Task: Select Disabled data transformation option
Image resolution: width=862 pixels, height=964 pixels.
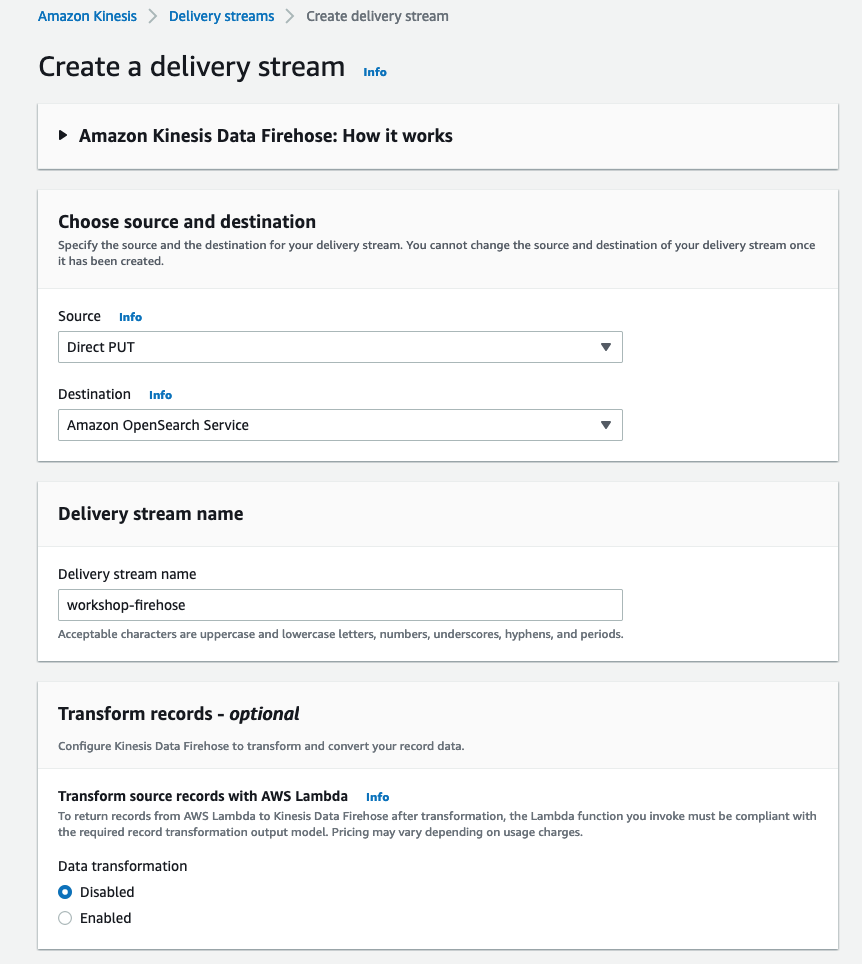Action: (x=65, y=892)
